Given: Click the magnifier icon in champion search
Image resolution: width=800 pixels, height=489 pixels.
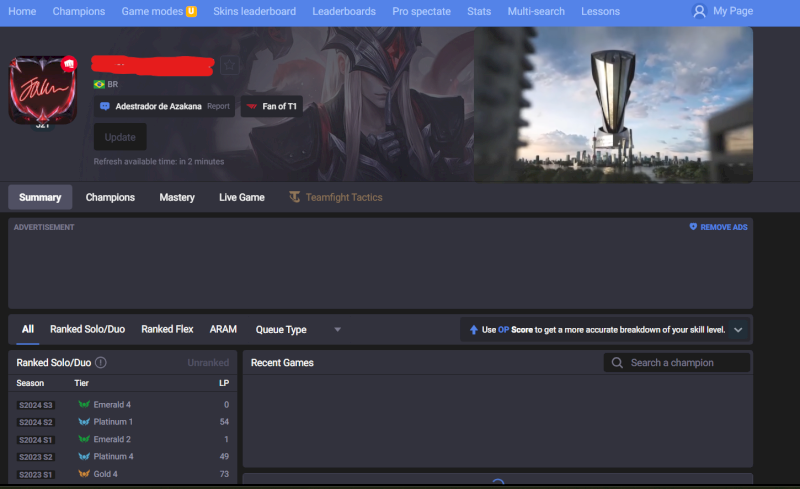Looking at the screenshot, I should tap(617, 362).
